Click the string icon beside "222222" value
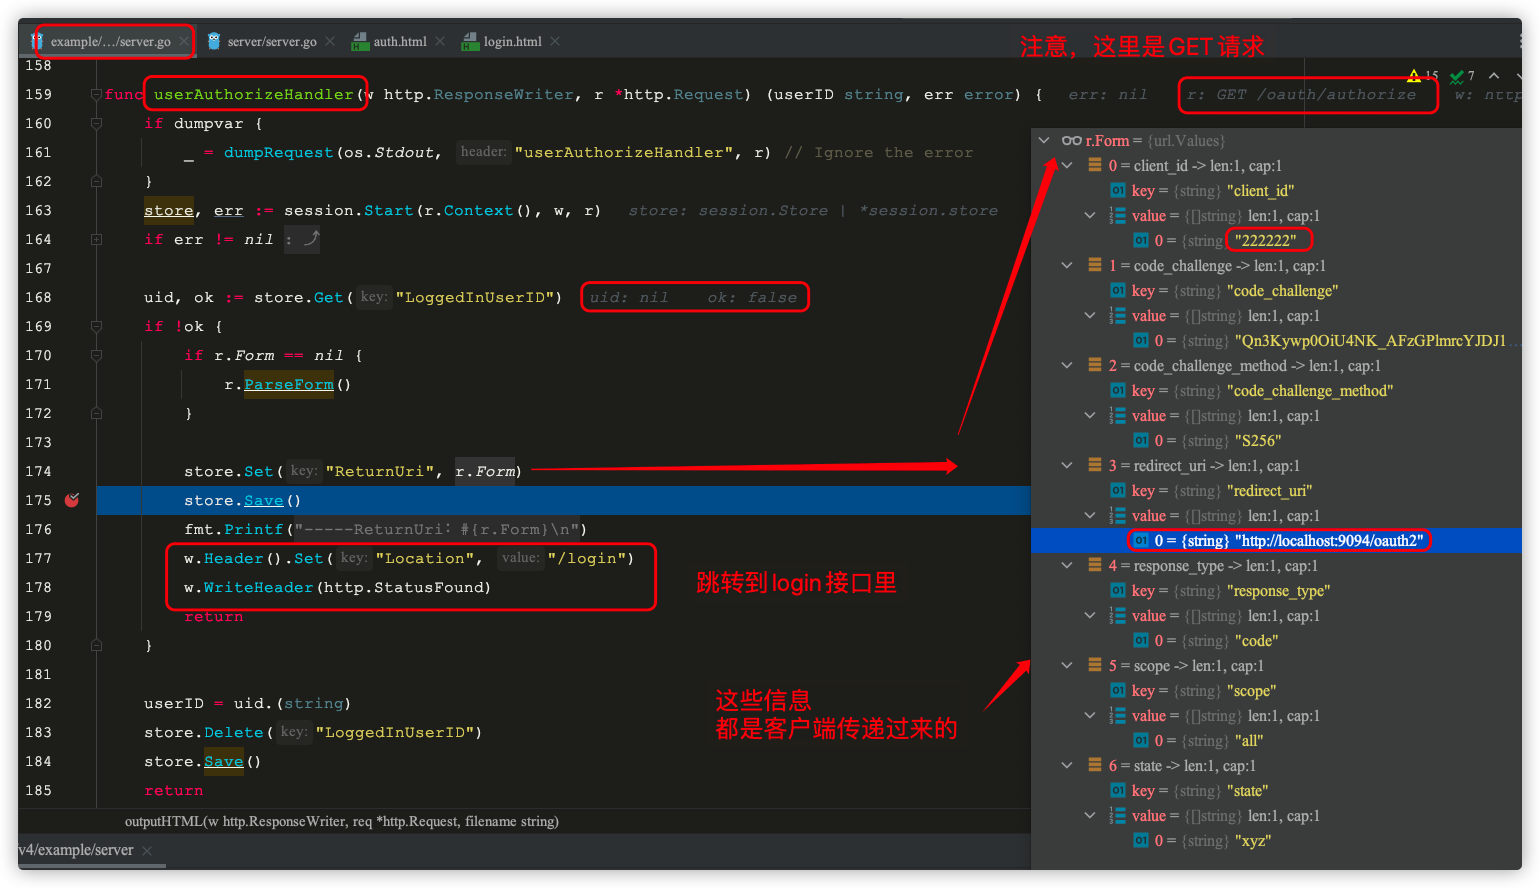This screenshot has width=1540, height=888. [1141, 241]
